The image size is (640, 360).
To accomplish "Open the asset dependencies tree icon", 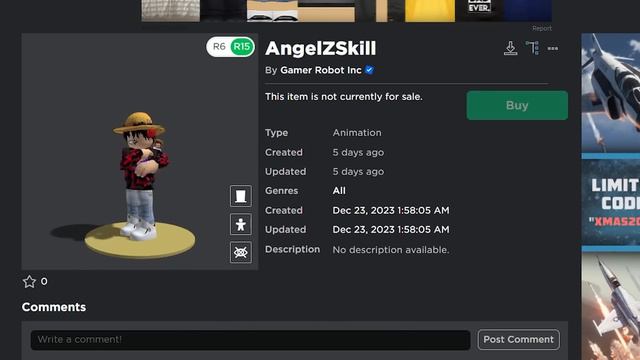I will (532, 48).
